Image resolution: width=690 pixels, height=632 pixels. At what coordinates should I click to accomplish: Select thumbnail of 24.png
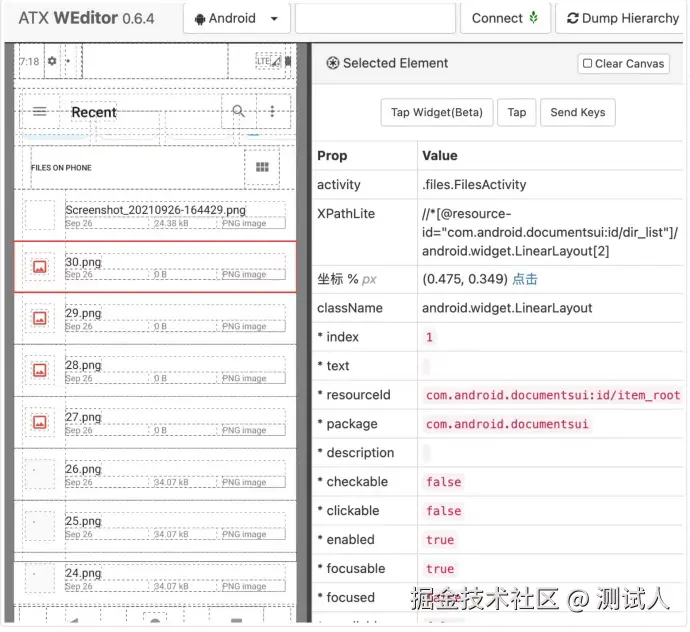[40, 578]
